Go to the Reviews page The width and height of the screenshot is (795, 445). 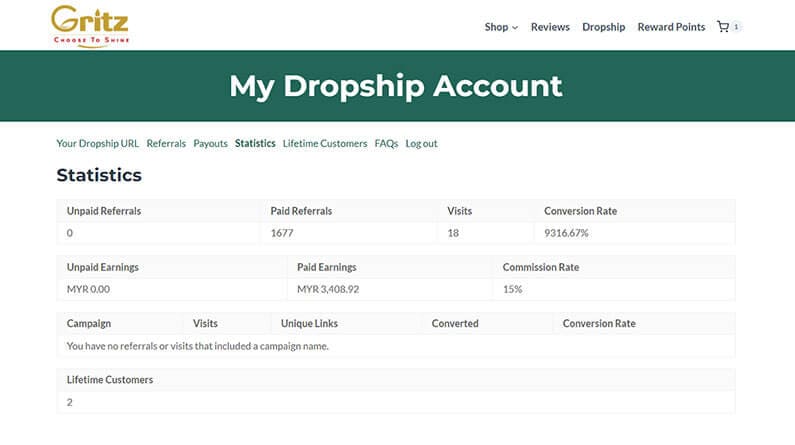550,27
